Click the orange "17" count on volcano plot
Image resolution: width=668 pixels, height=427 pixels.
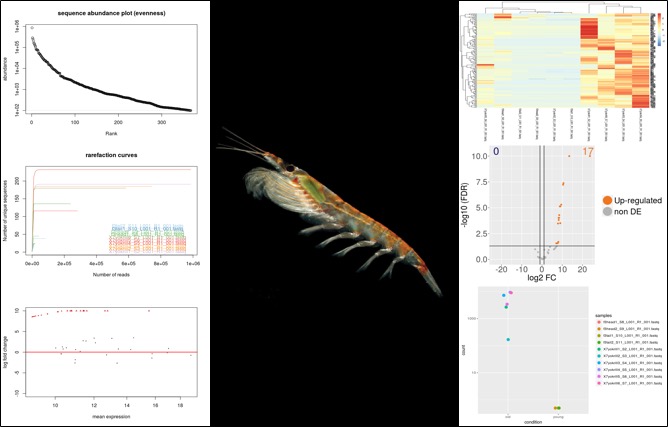point(587,153)
